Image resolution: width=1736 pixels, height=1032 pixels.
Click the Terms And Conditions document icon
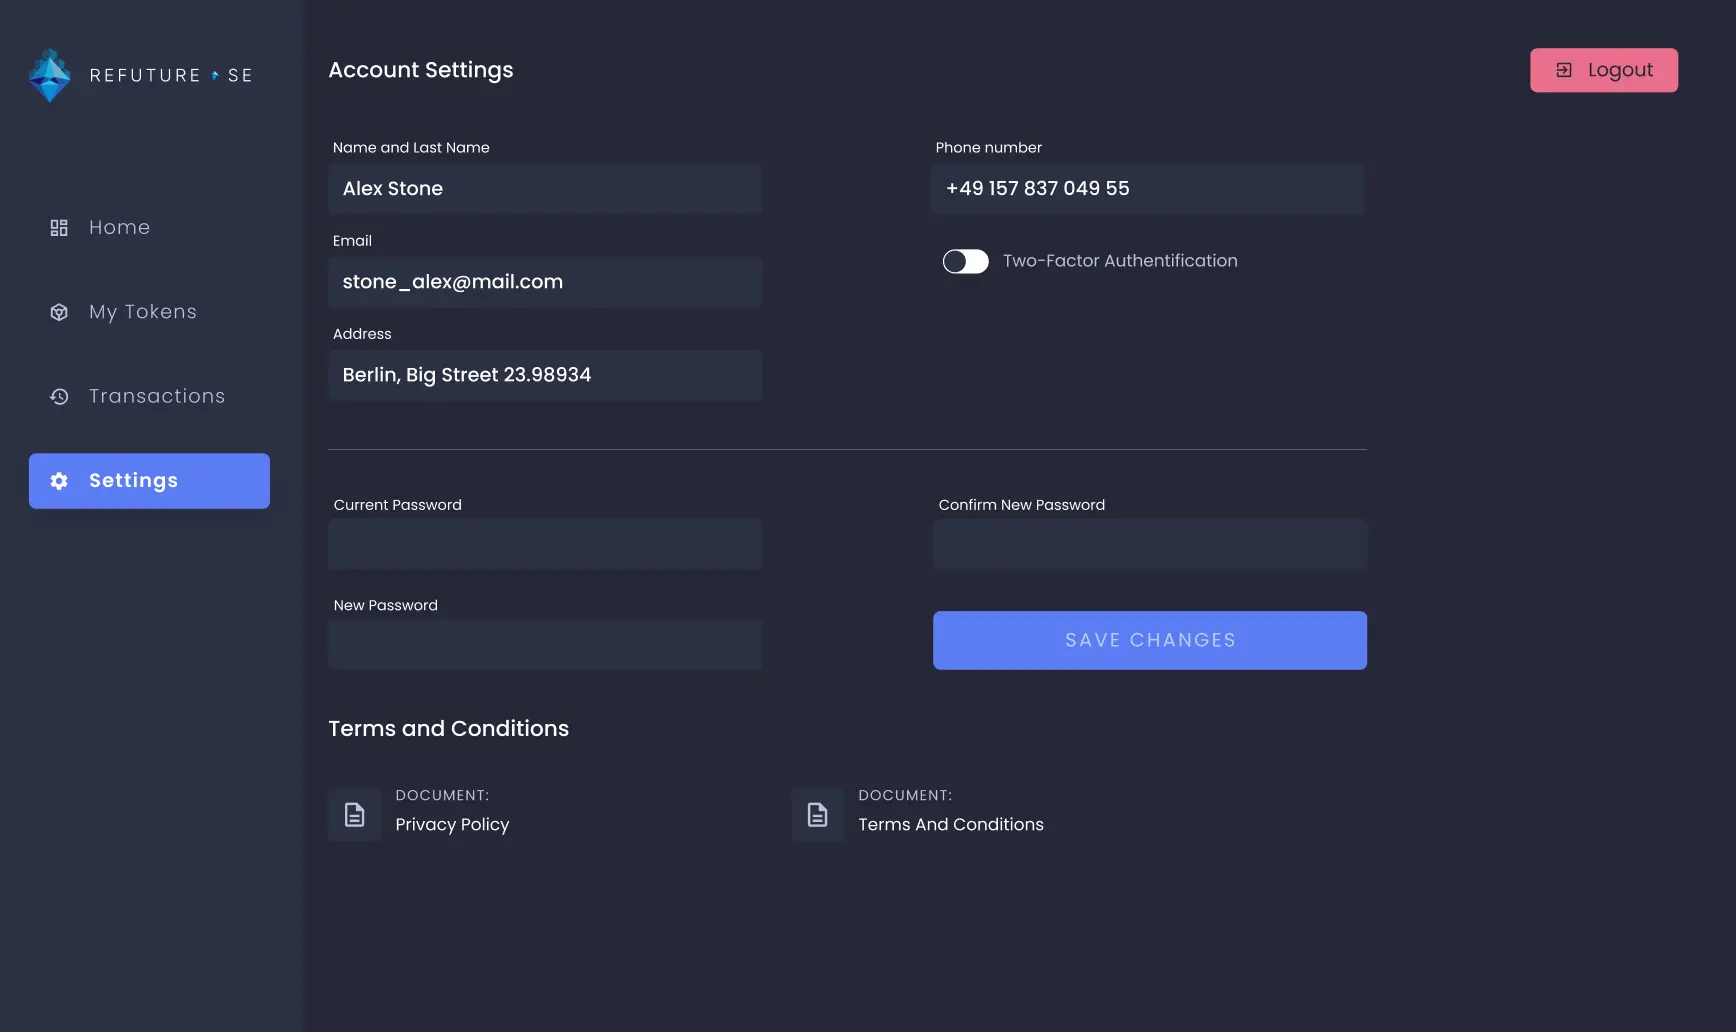pos(817,814)
